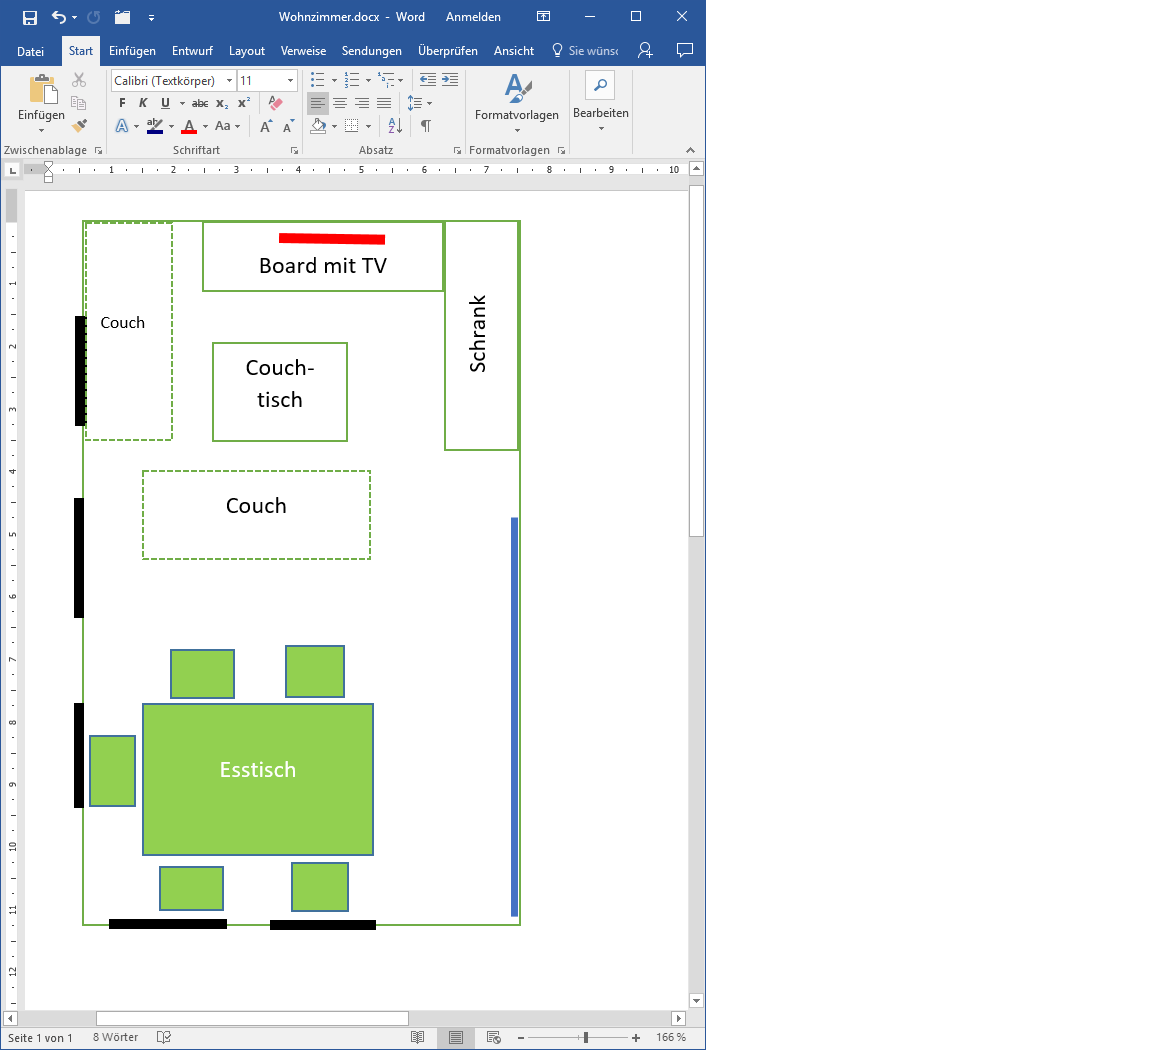Toggle show paragraph marks (¶)
1152x1050 pixels.
(425, 126)
